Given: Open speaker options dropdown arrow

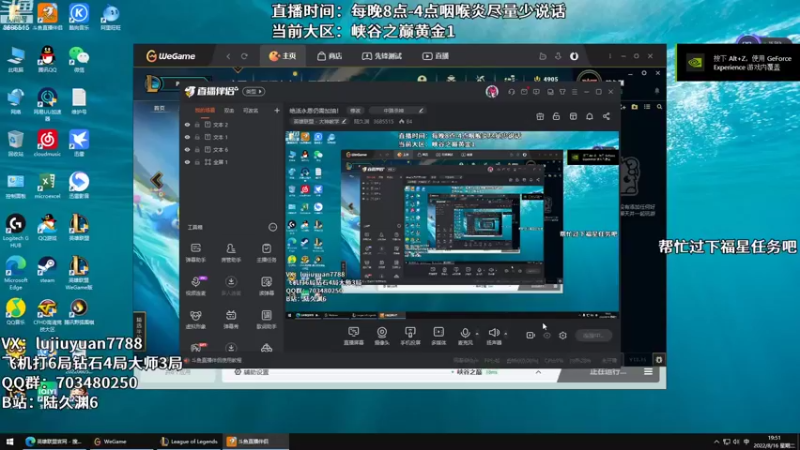Looking at the screenshot, I should pos(506,334).
